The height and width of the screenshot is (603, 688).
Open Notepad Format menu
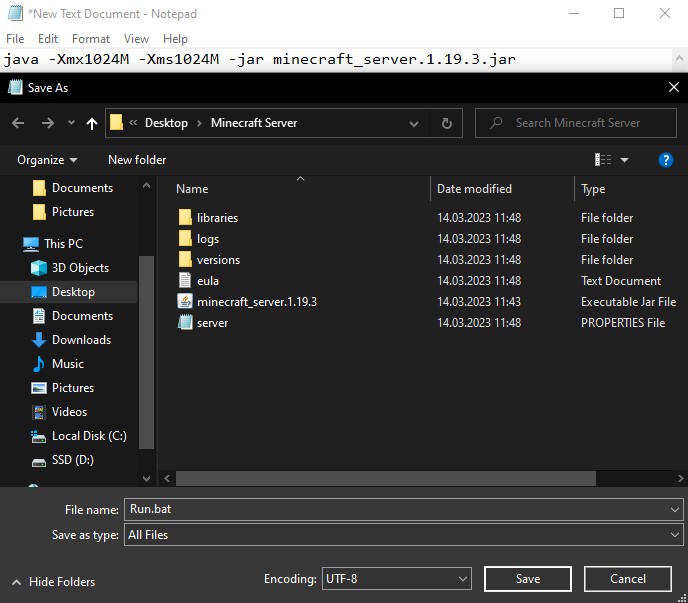pyautogui.click(x=91, y=39)
